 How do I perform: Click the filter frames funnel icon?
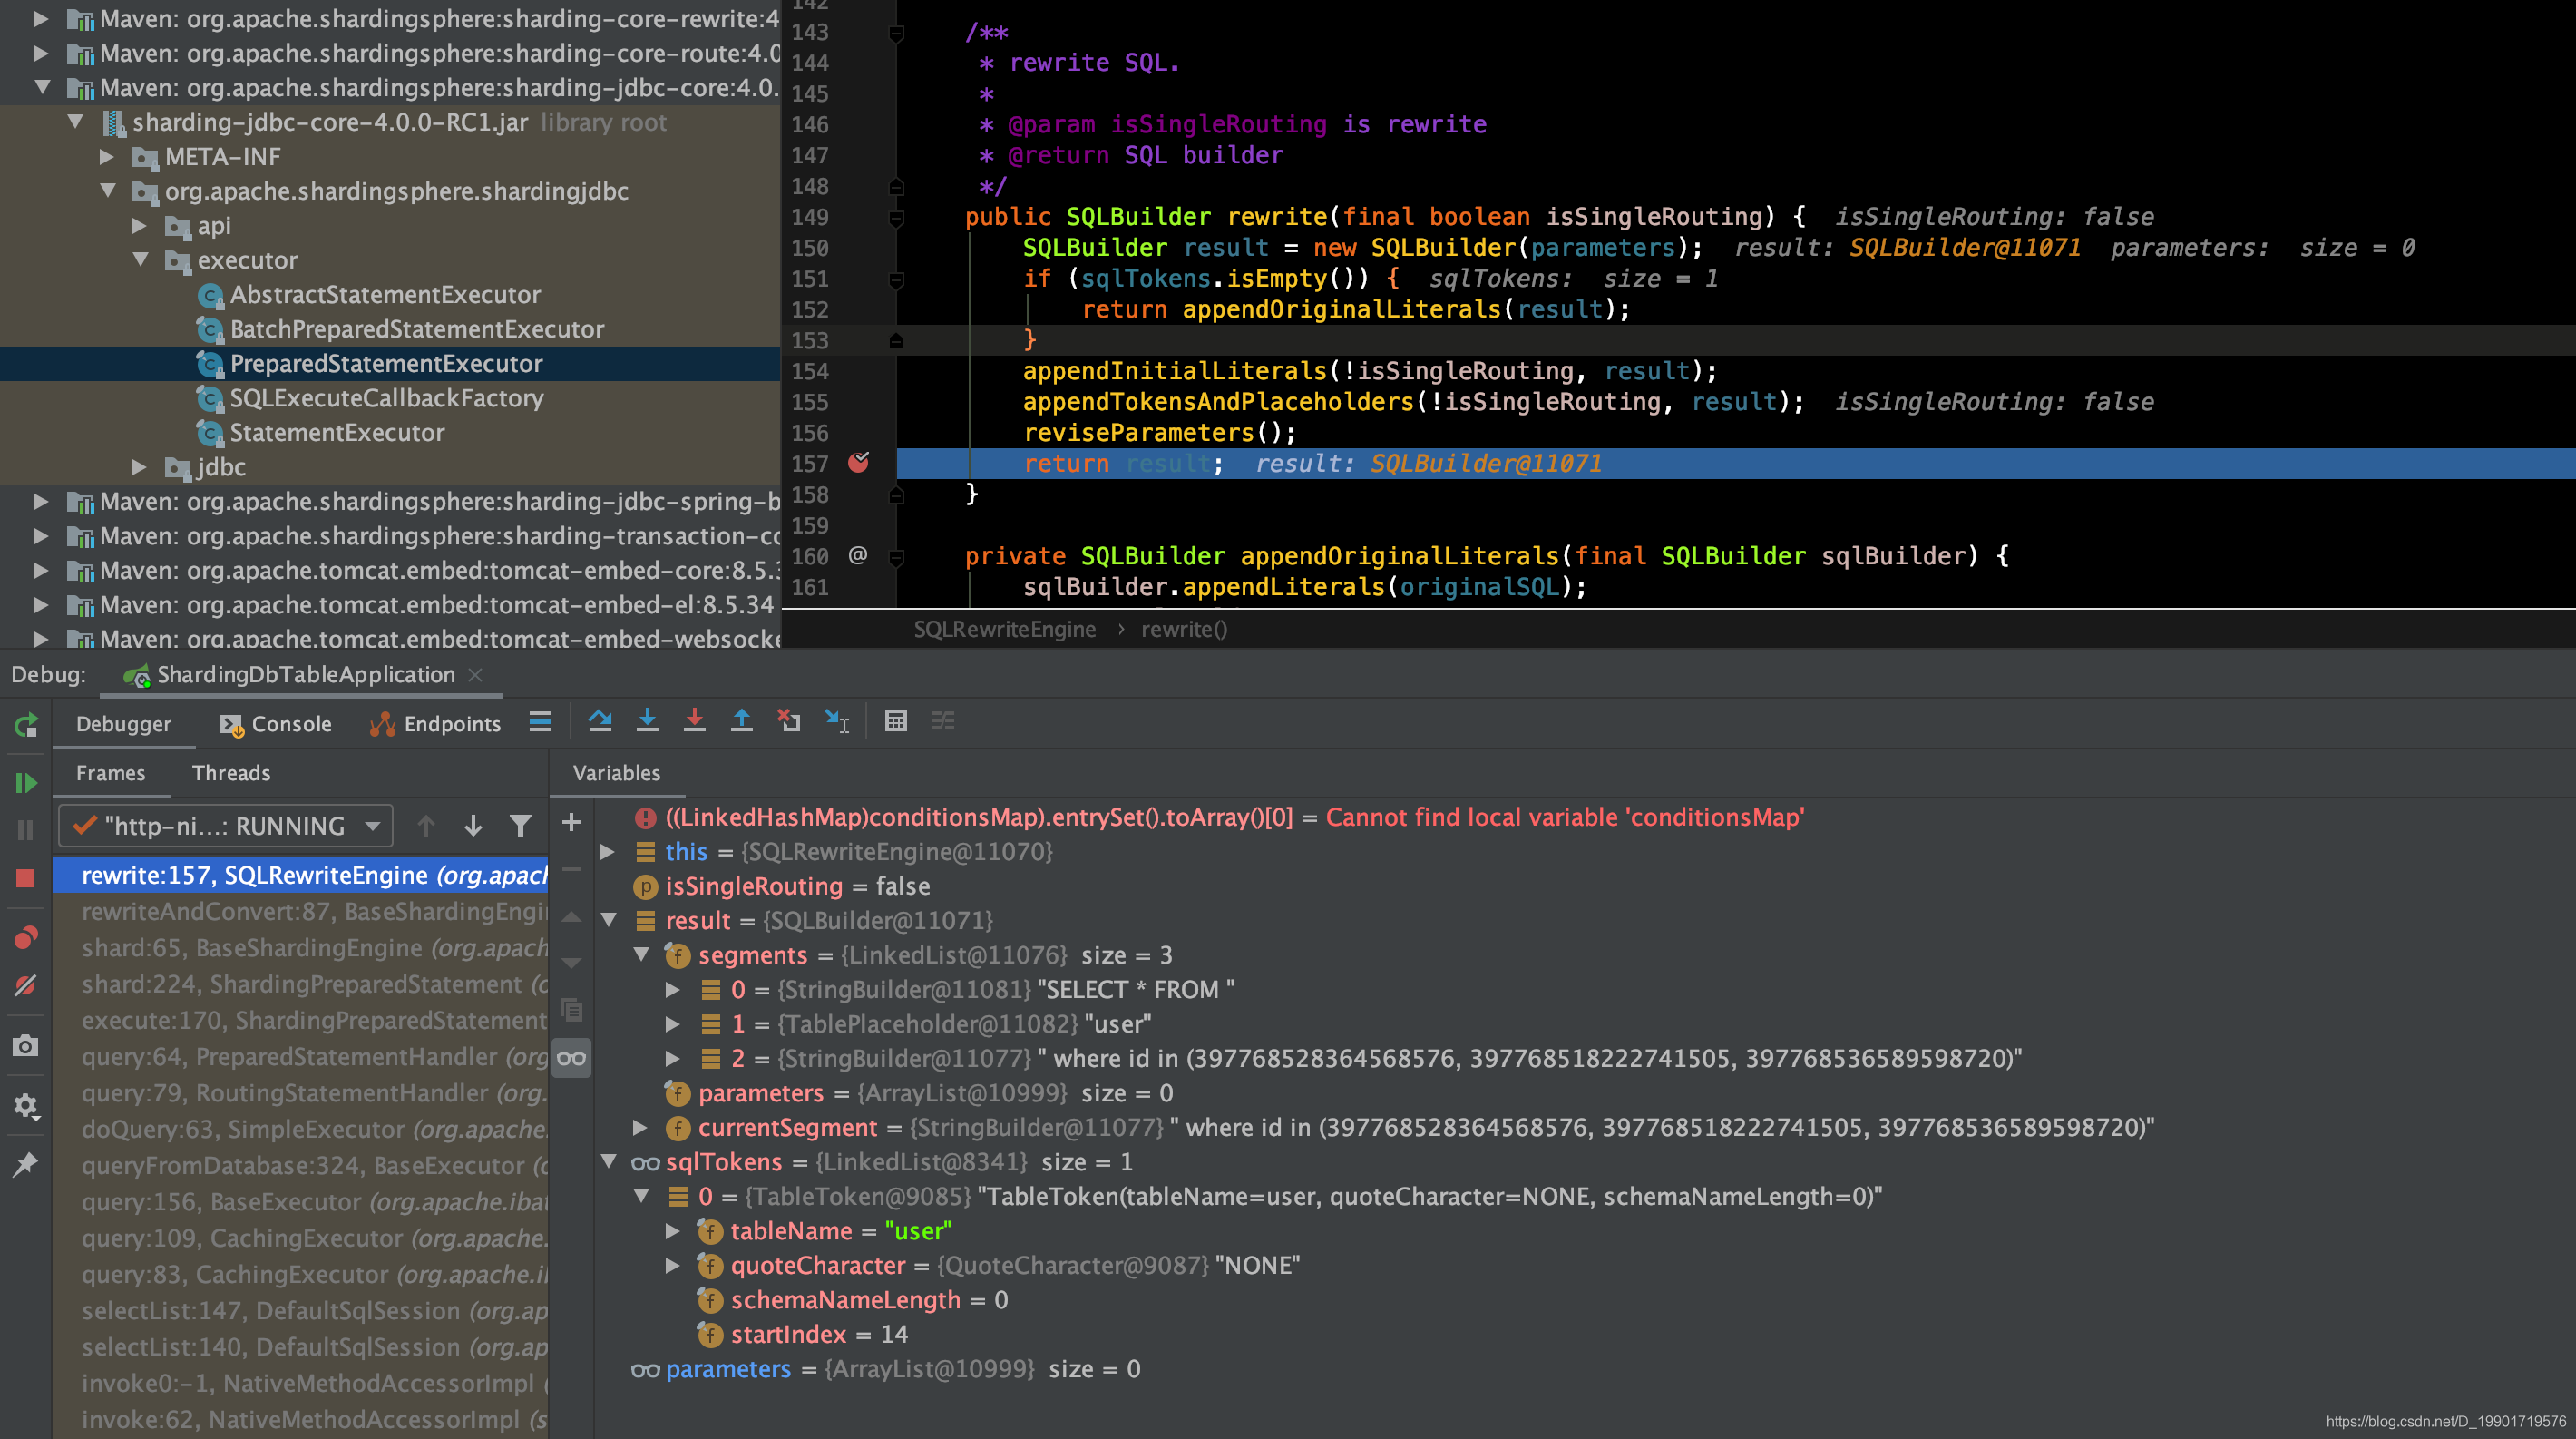point(520,826)
